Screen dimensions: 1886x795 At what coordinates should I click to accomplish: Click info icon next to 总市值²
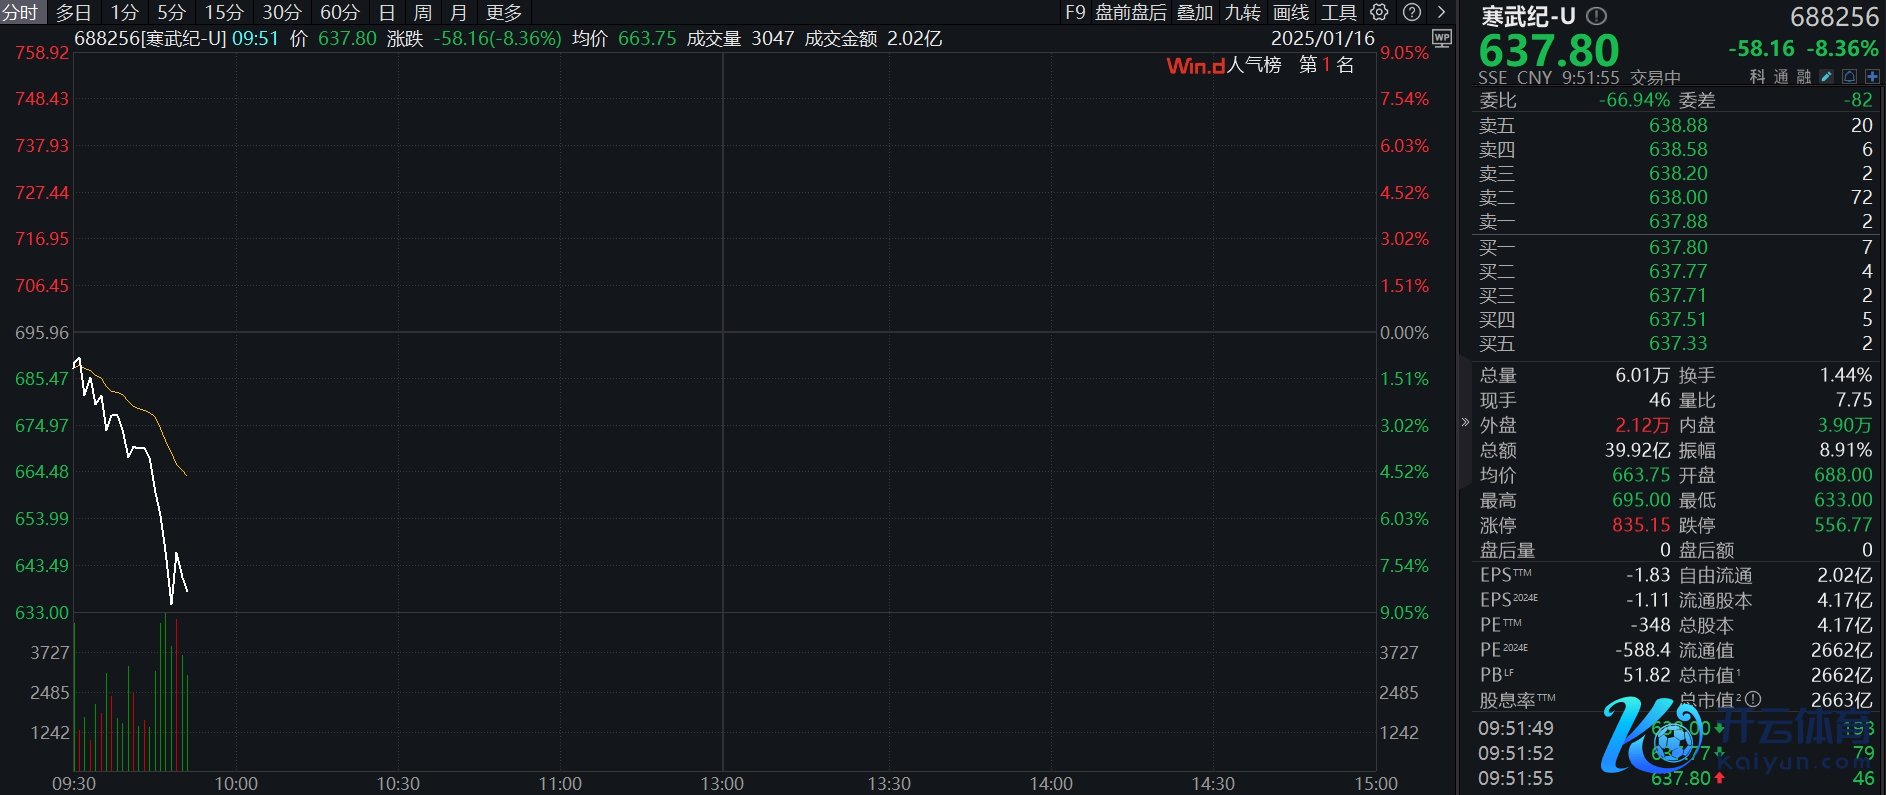pos(1752,700)
